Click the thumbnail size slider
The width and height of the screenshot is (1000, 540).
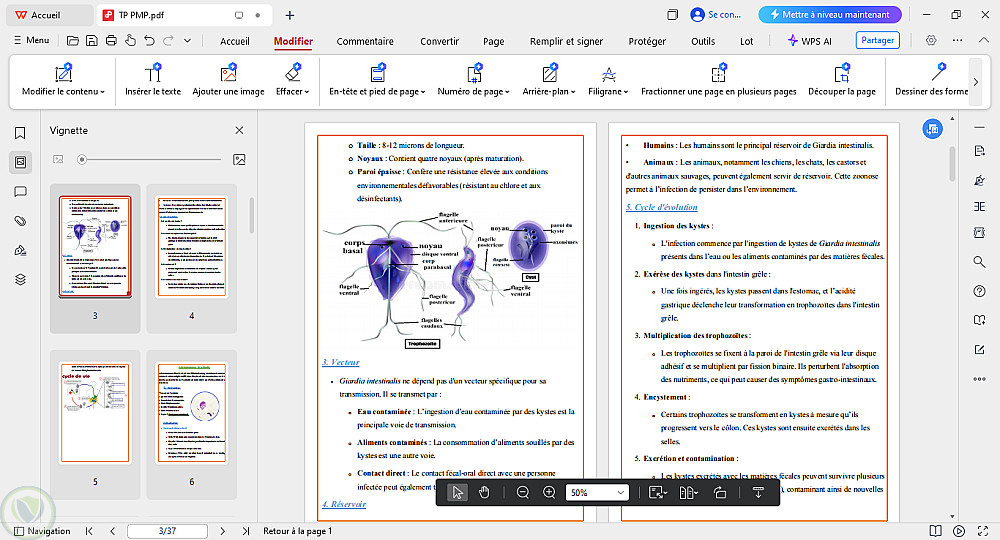tap(83, 159)
